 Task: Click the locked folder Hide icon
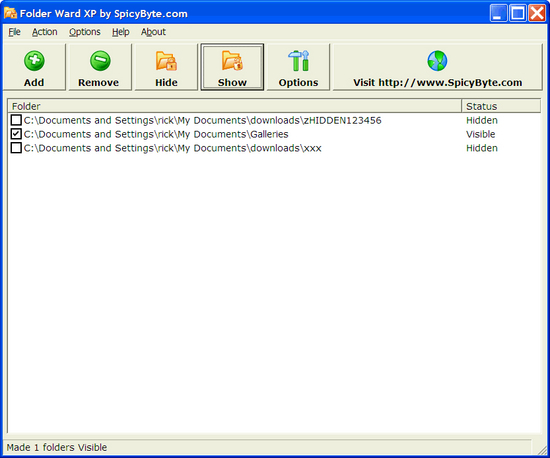[x=166, y=61]
